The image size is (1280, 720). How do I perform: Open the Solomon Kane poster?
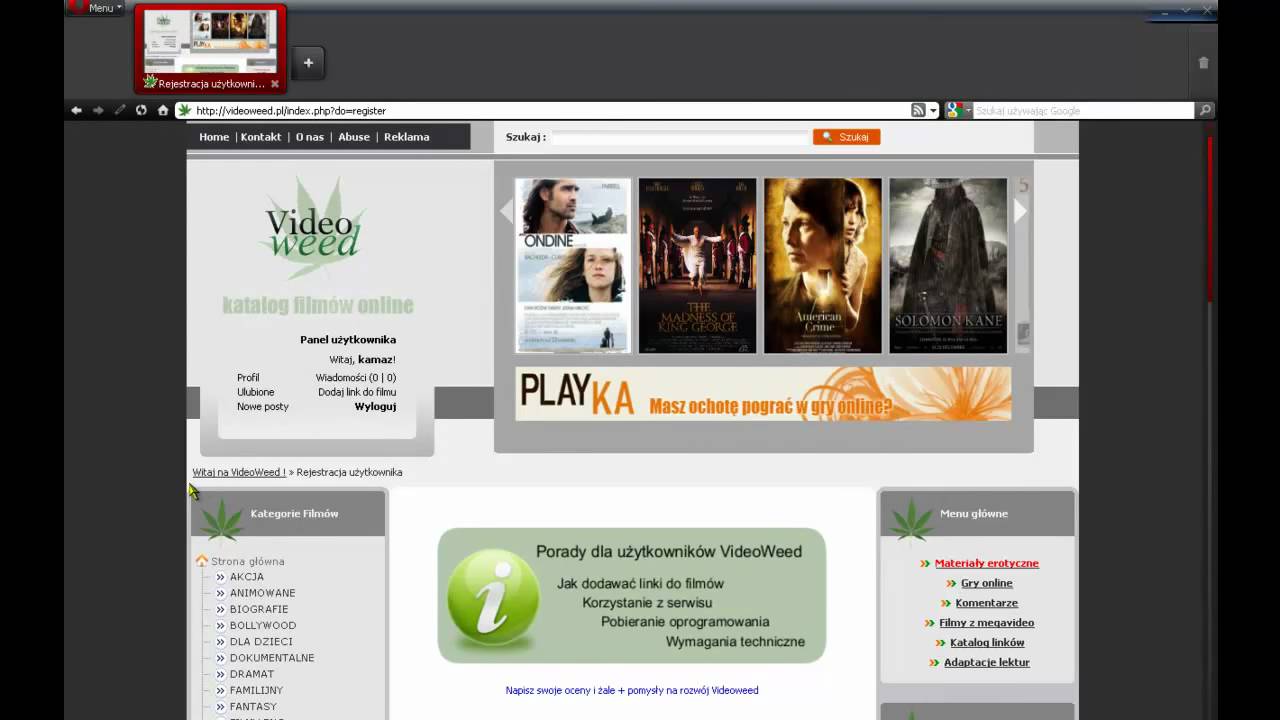click(x=948, y=265)
